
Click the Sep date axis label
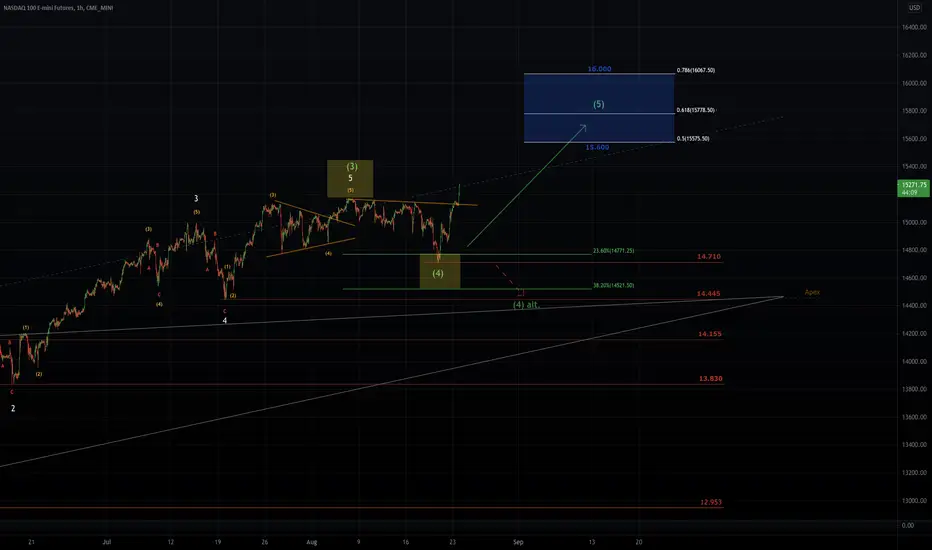tap(518, 542)
